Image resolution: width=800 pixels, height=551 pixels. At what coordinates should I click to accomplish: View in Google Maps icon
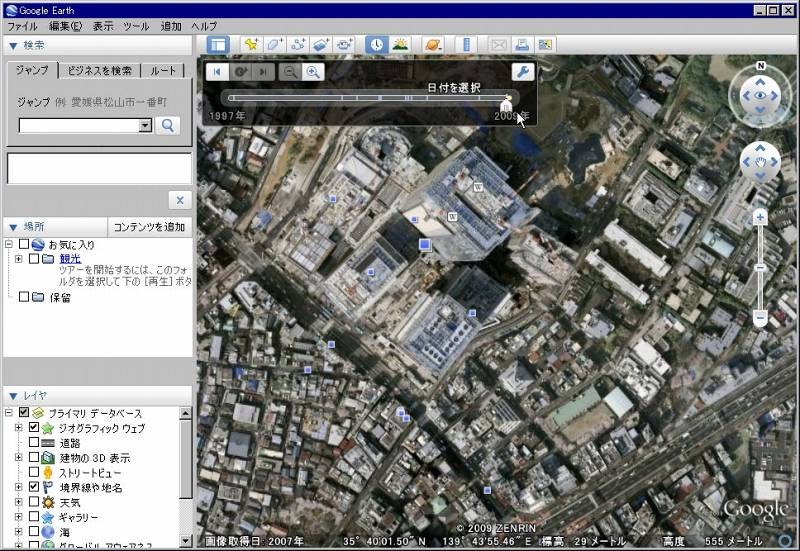(x=545, y=45)
